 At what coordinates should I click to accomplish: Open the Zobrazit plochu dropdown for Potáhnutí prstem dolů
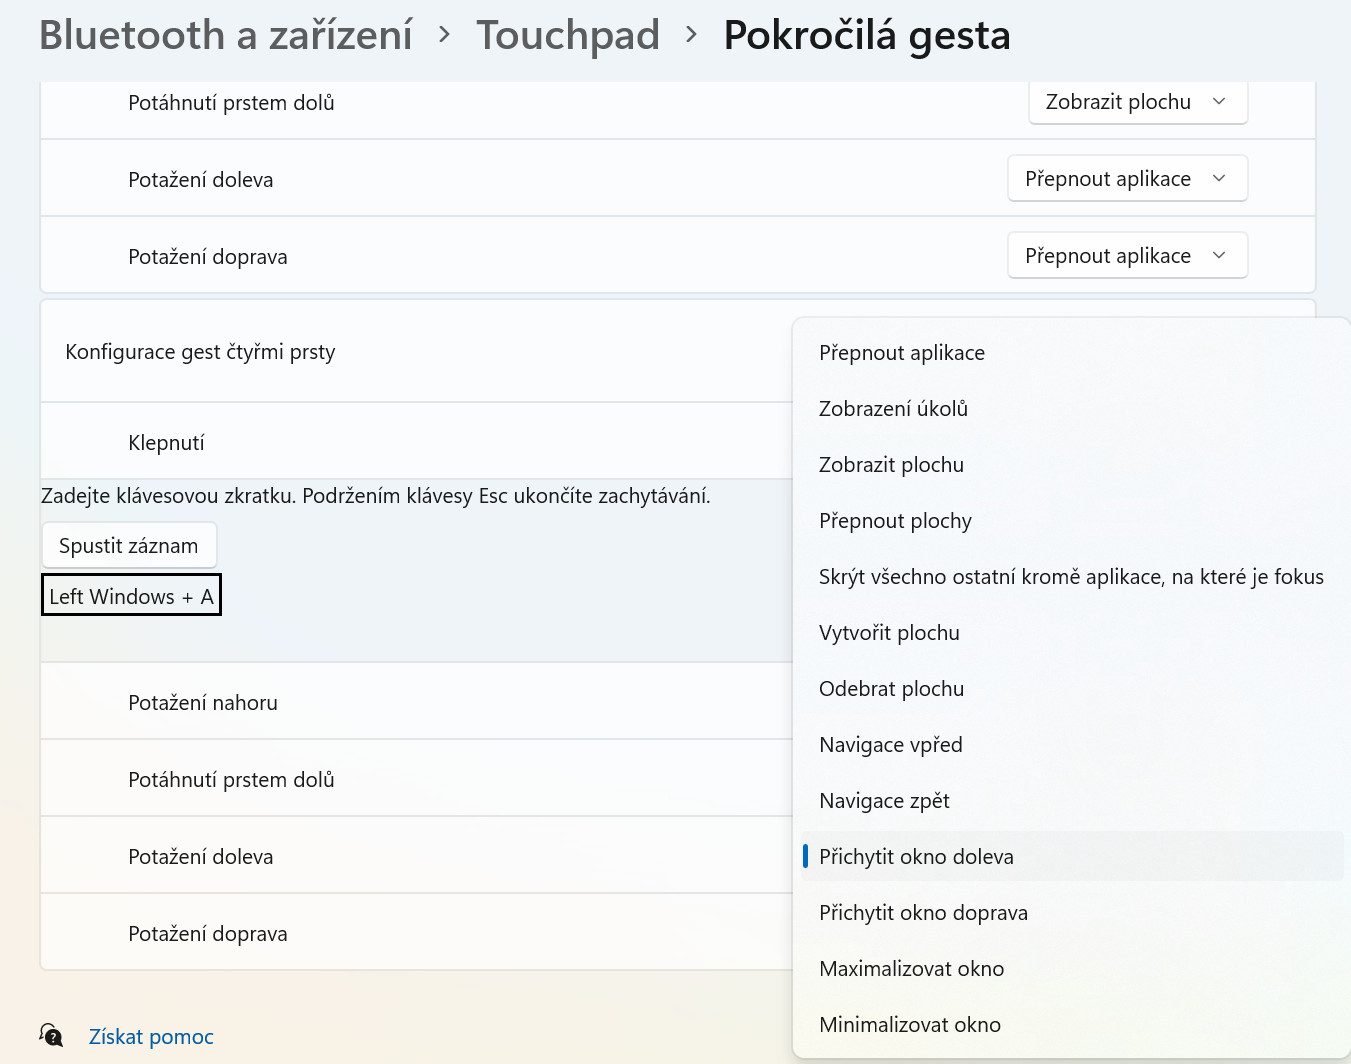pos(1138,101)
